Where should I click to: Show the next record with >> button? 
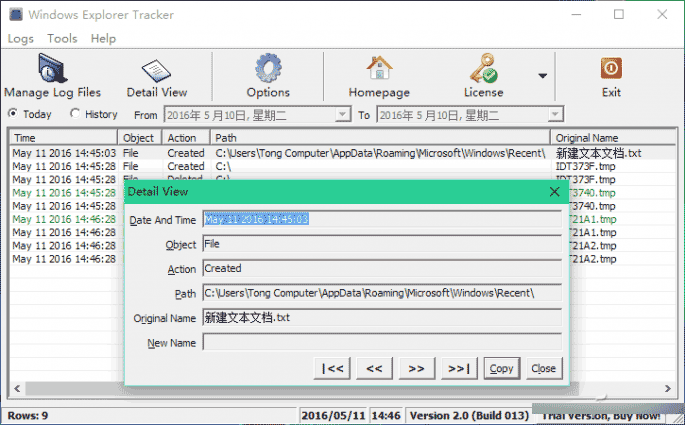point(417,368)
